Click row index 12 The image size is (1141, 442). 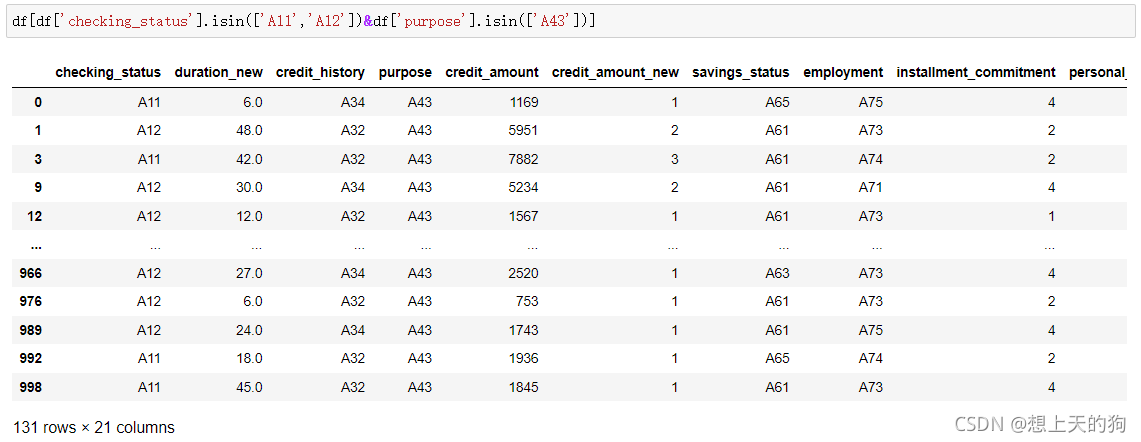click(x=34, y=216)
